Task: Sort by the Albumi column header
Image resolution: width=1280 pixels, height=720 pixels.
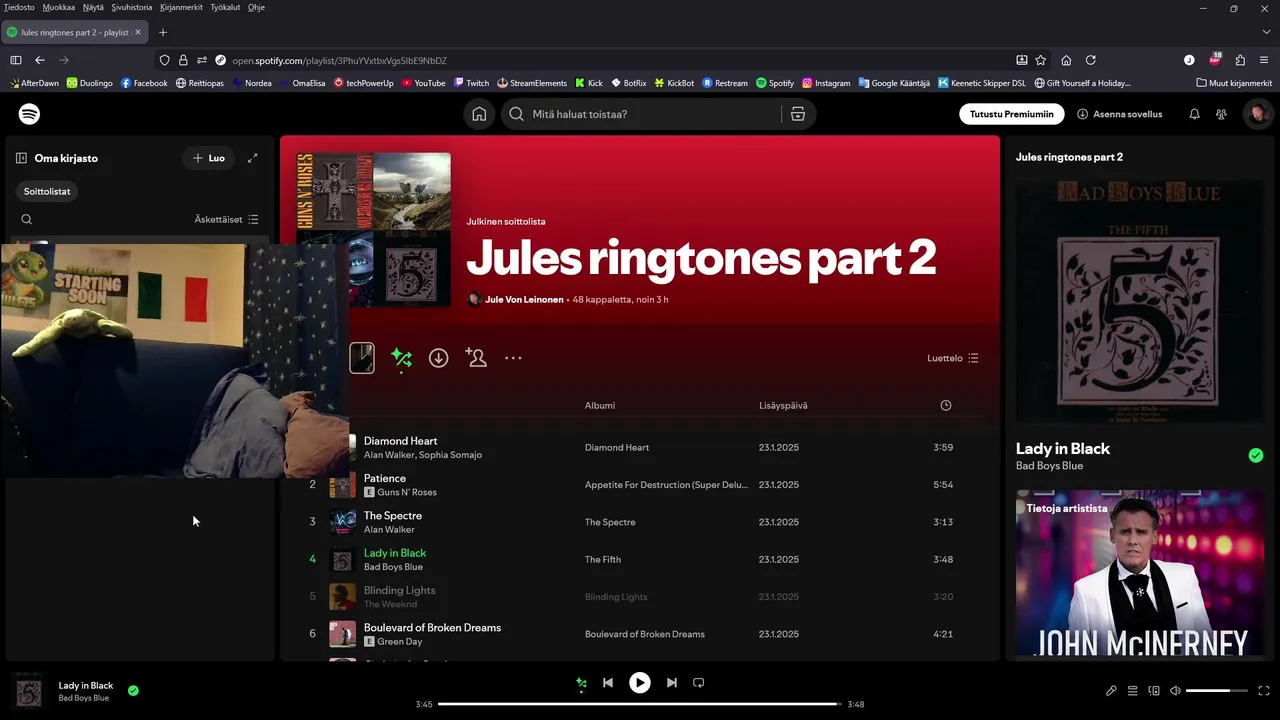Action: click(x=600, y=405)
